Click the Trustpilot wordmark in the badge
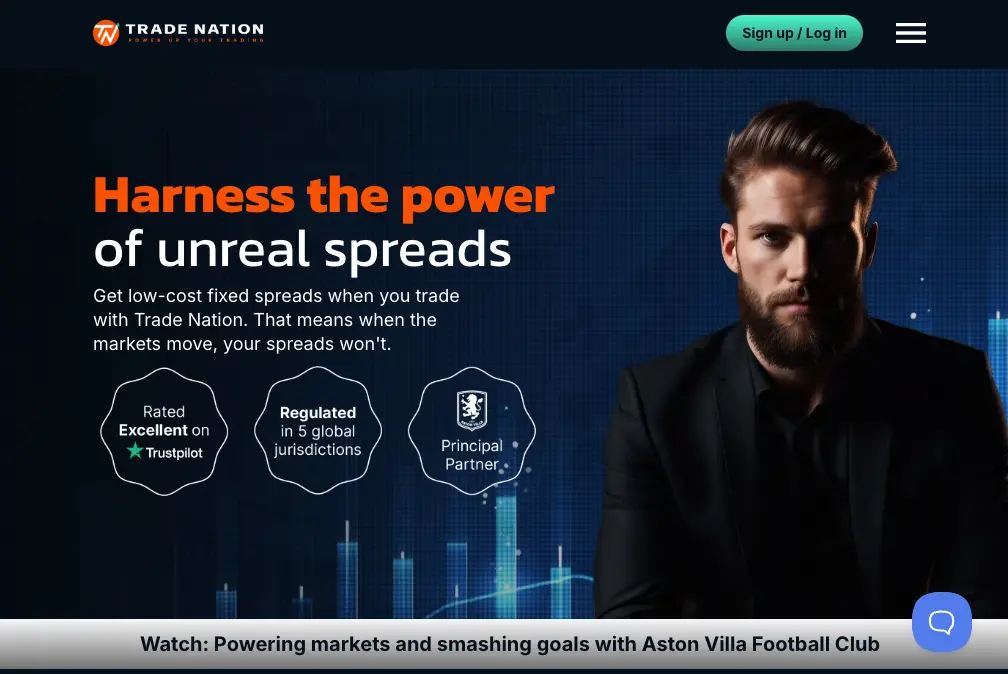Viewport: 1008px width, 674px height. [x=174, y=453]
